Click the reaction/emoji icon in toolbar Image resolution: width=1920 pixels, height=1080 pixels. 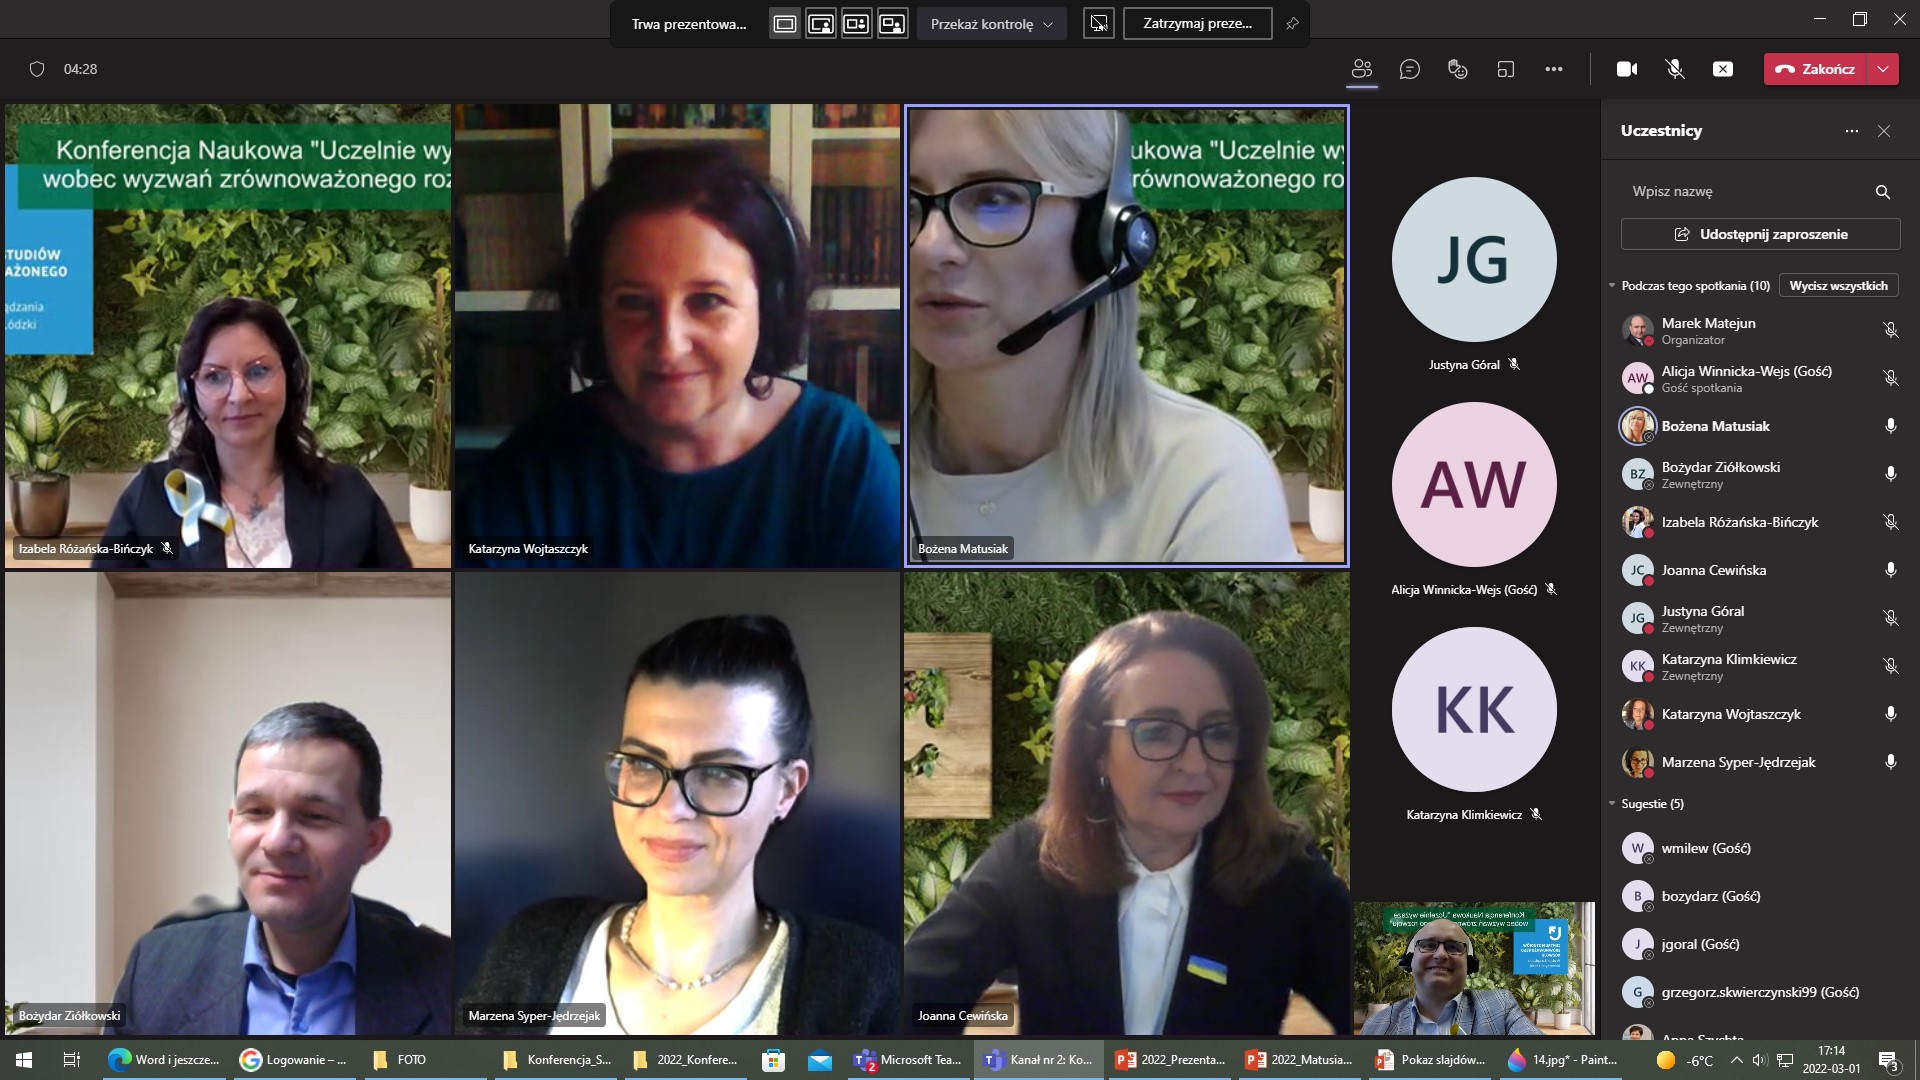pos(1457,69)
